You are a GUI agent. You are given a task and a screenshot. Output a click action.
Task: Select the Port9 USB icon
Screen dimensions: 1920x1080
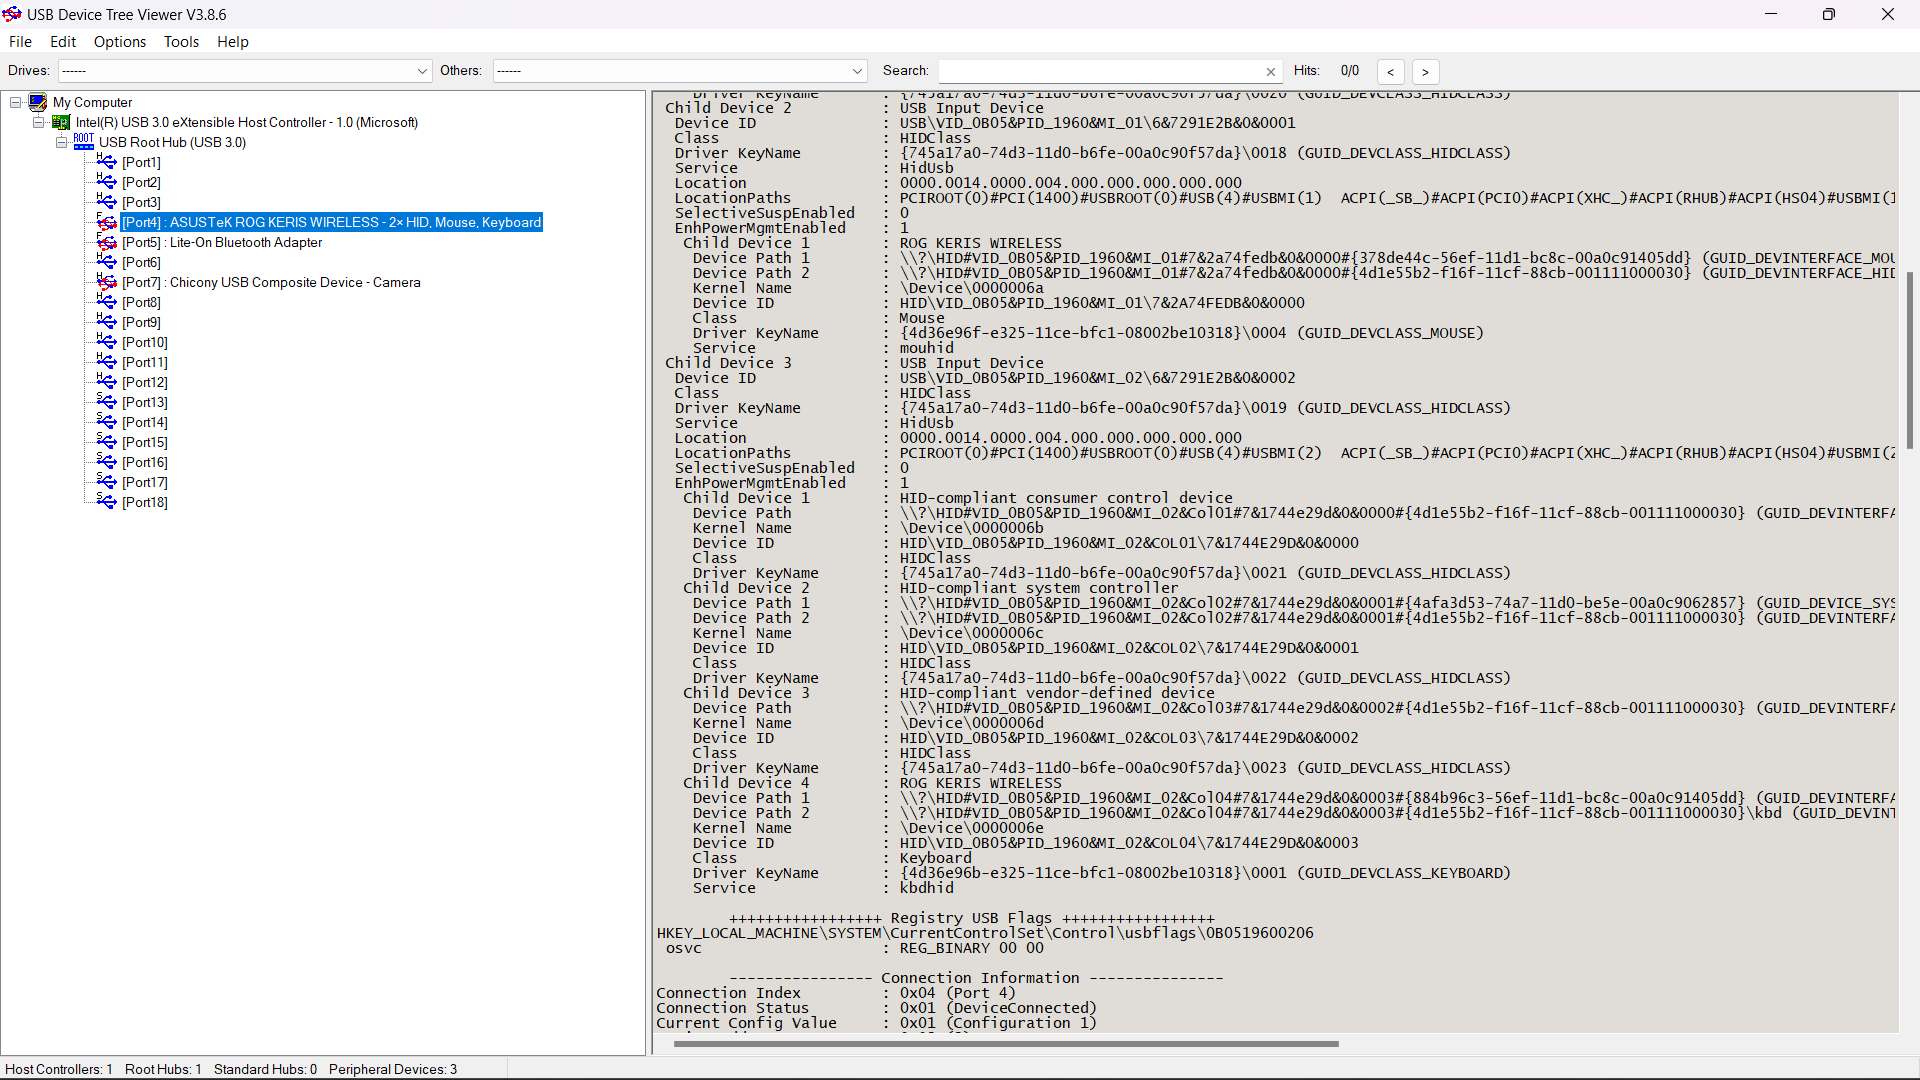[x=107, y=321]
